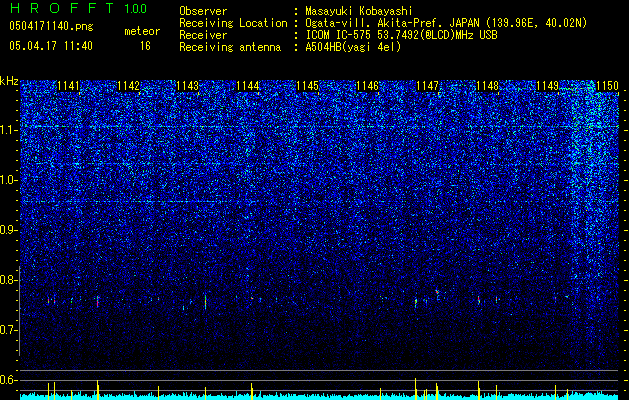Select the A504HB(yagi 4el) antenna text

tap(353, 47)
